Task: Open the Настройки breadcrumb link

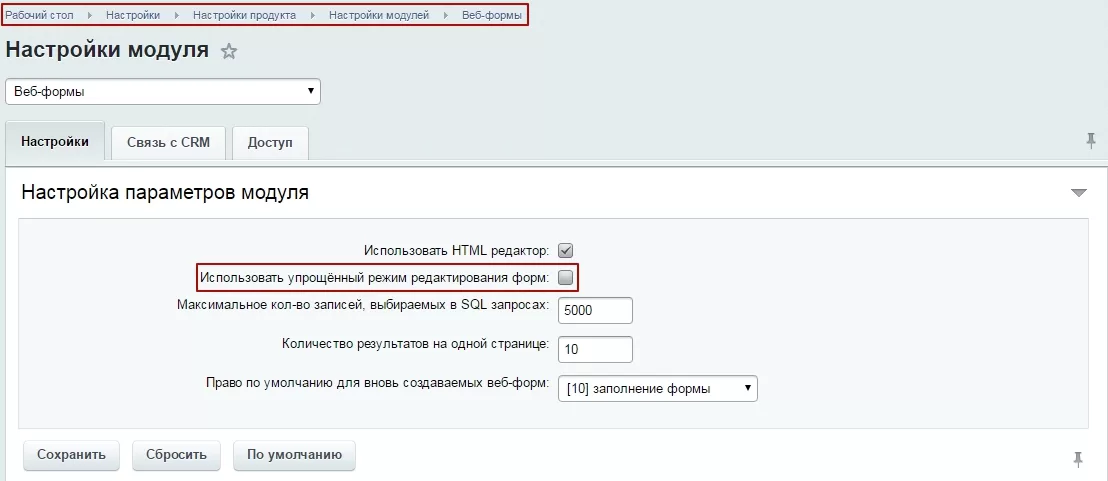Action: pyautogui.click(x=133, y=15)
